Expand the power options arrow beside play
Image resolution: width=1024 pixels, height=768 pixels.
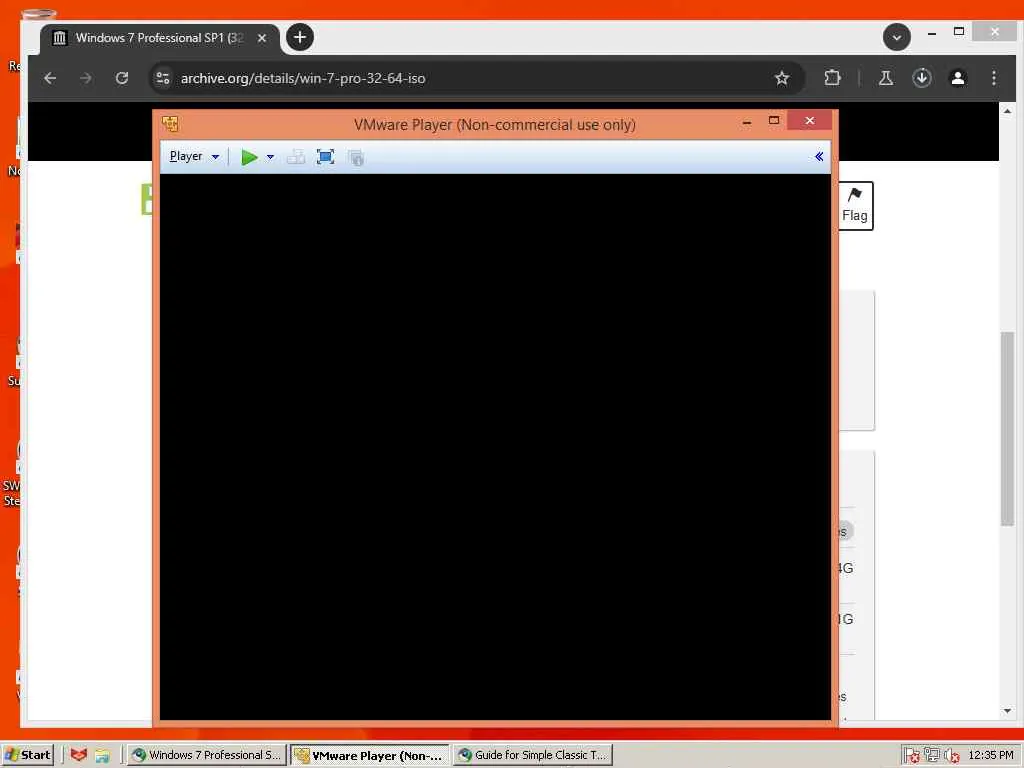[x=270, y=157]
